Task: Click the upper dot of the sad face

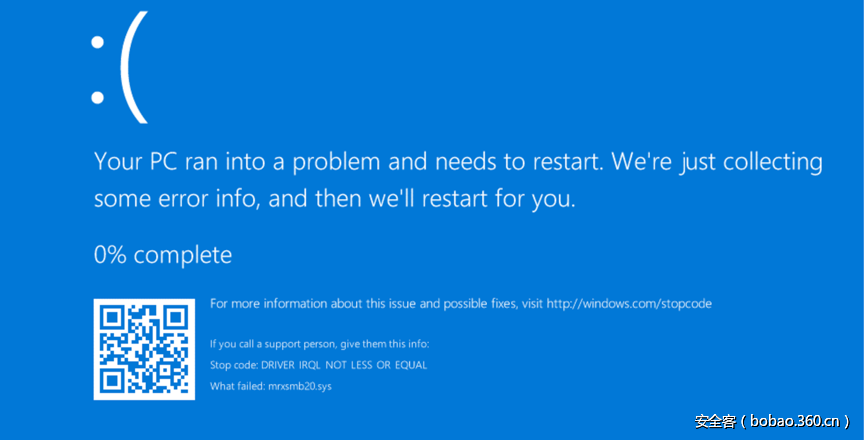Action: 98,42
